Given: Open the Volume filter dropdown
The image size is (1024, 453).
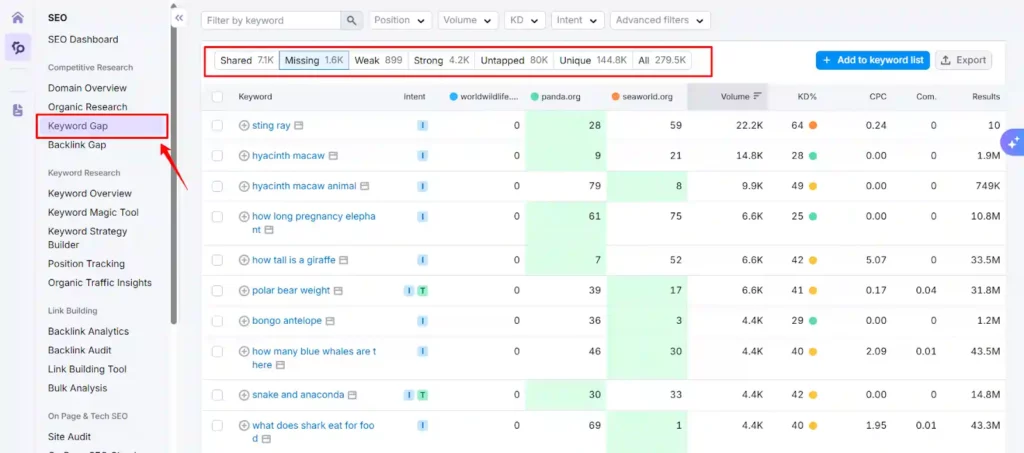Looking at the screenshot, I should [x=468, y=20].
